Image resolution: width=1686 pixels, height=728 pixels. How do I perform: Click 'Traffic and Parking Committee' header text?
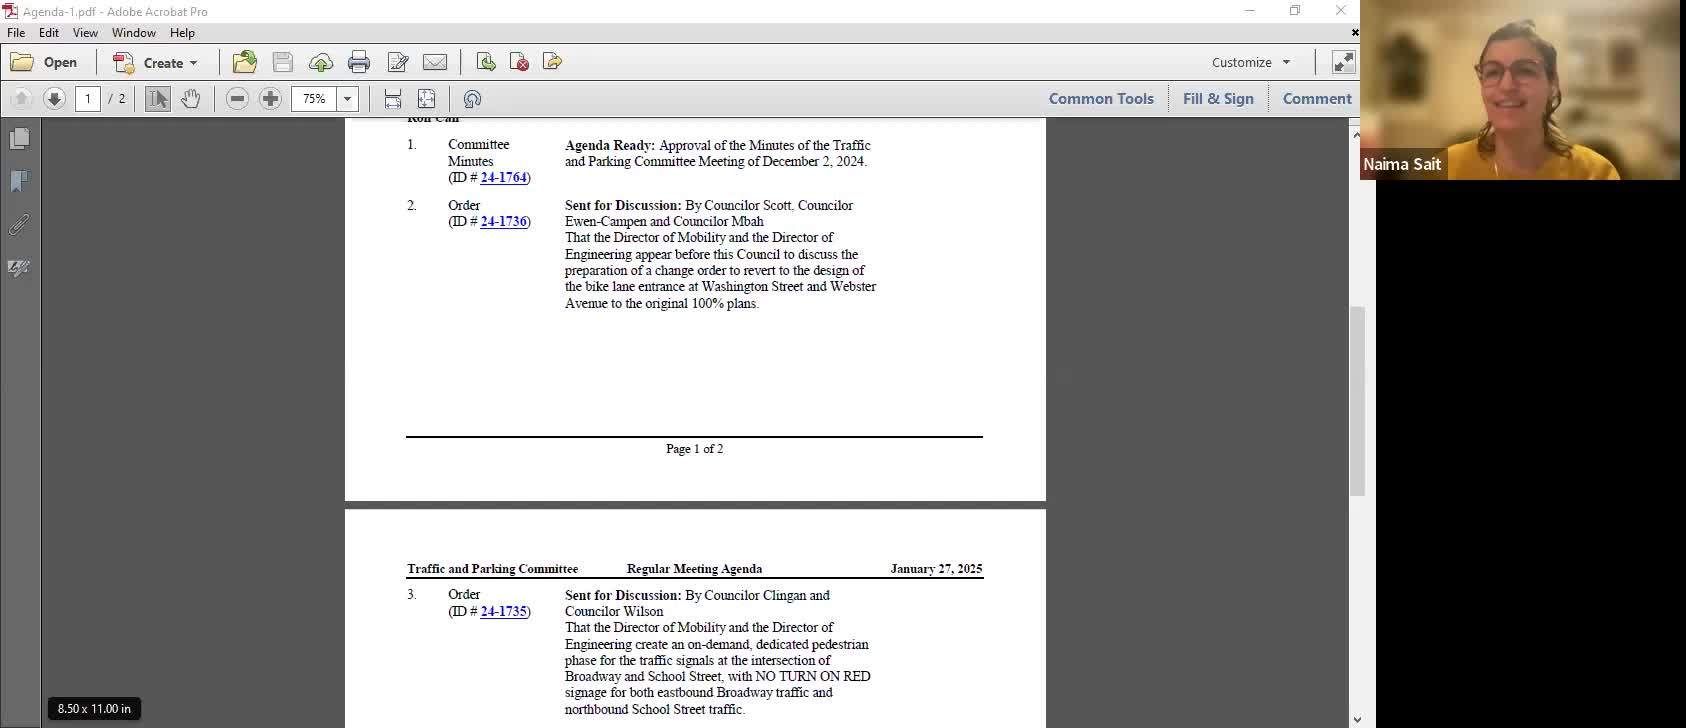click(x=492, y=569)
